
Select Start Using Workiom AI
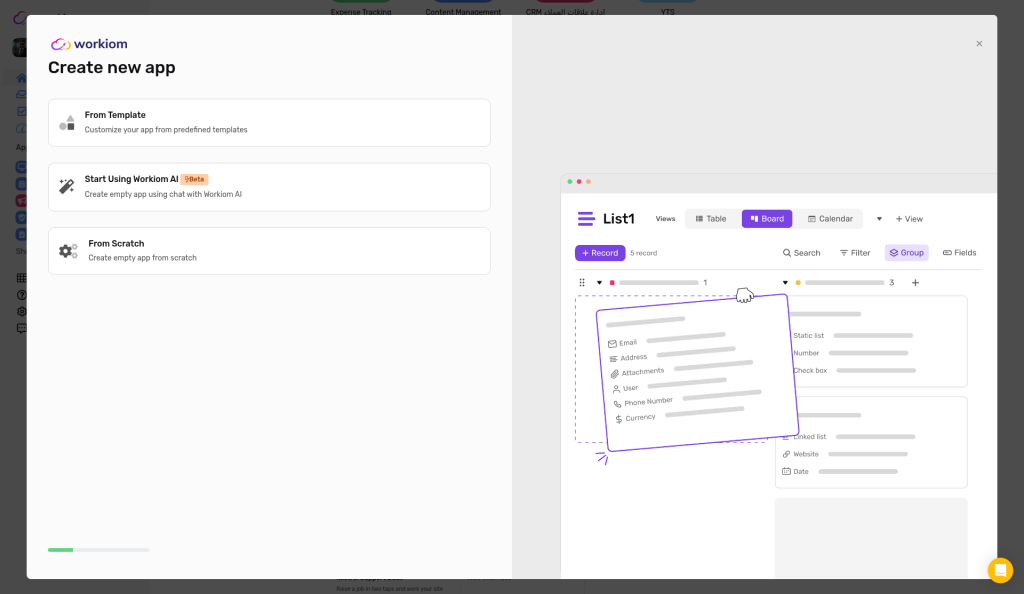click(269, 187)
